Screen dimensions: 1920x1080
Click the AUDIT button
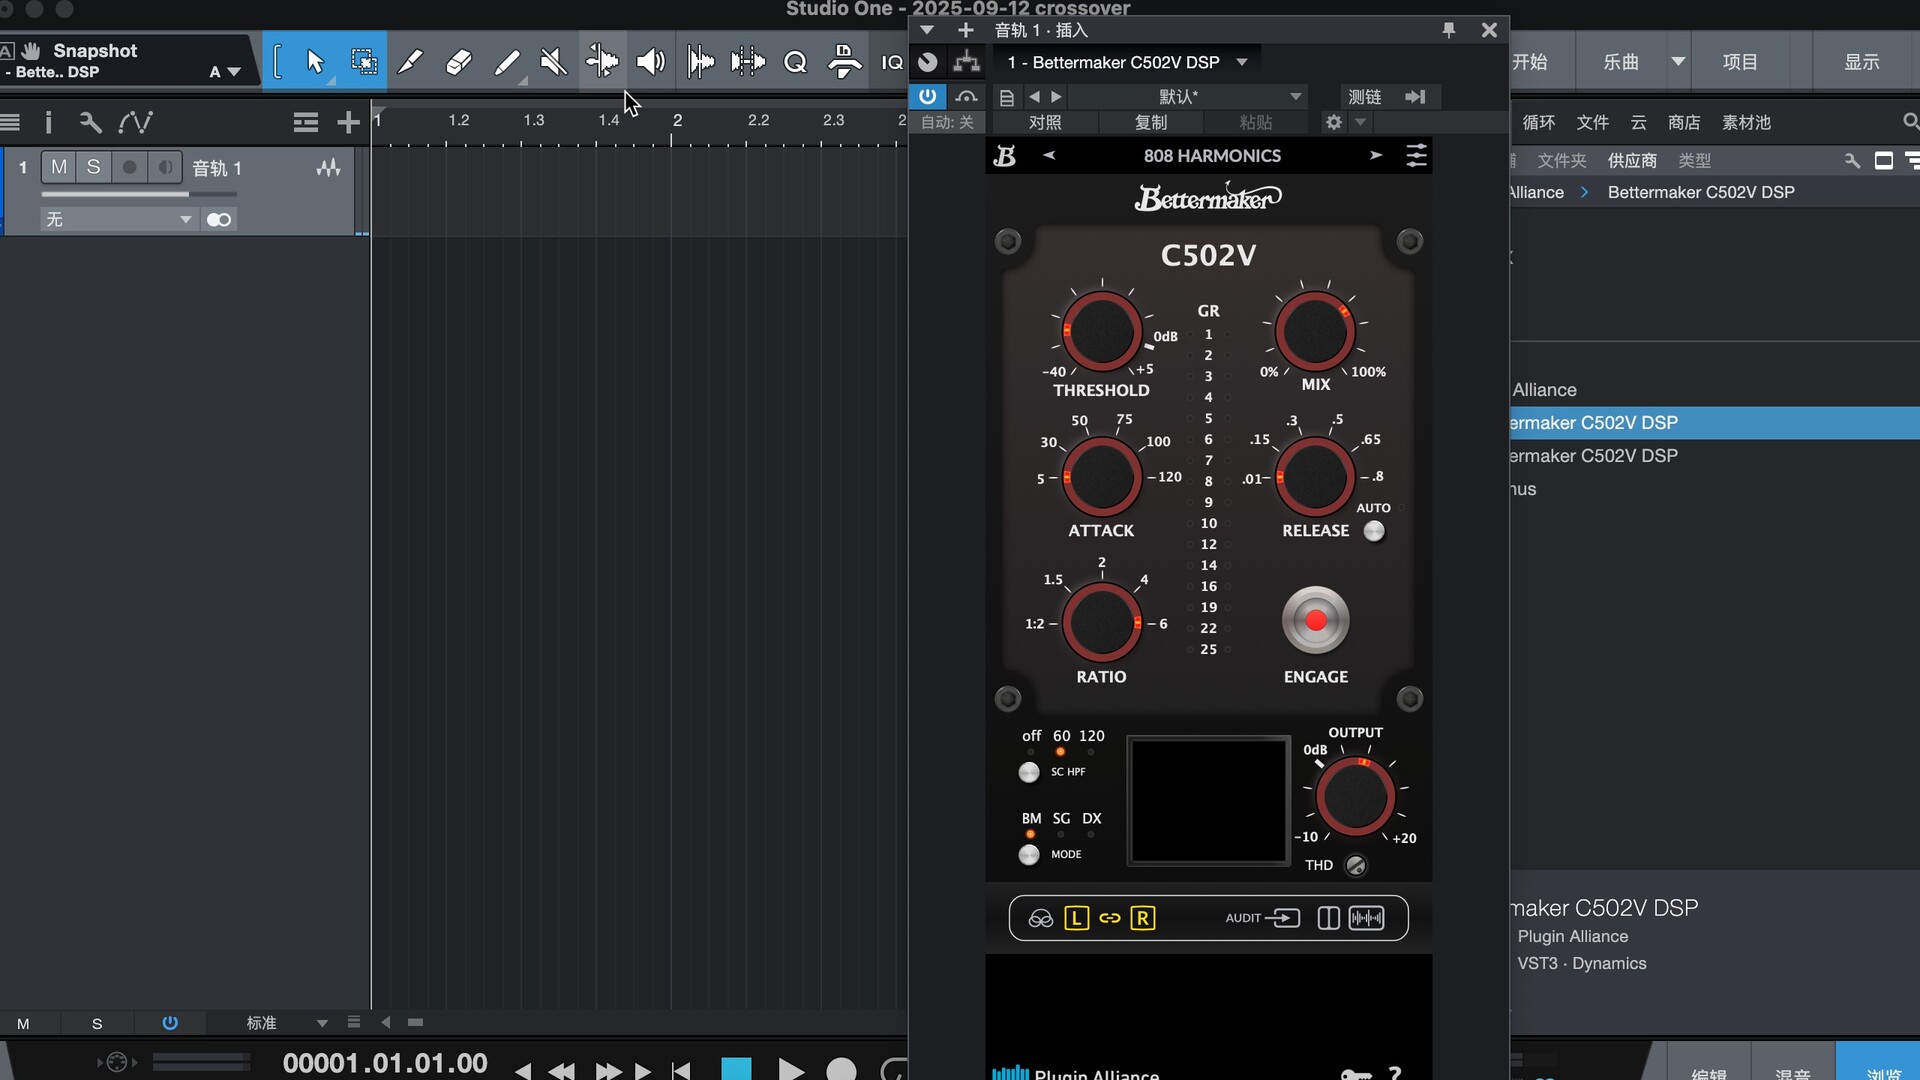point(1262,918)
